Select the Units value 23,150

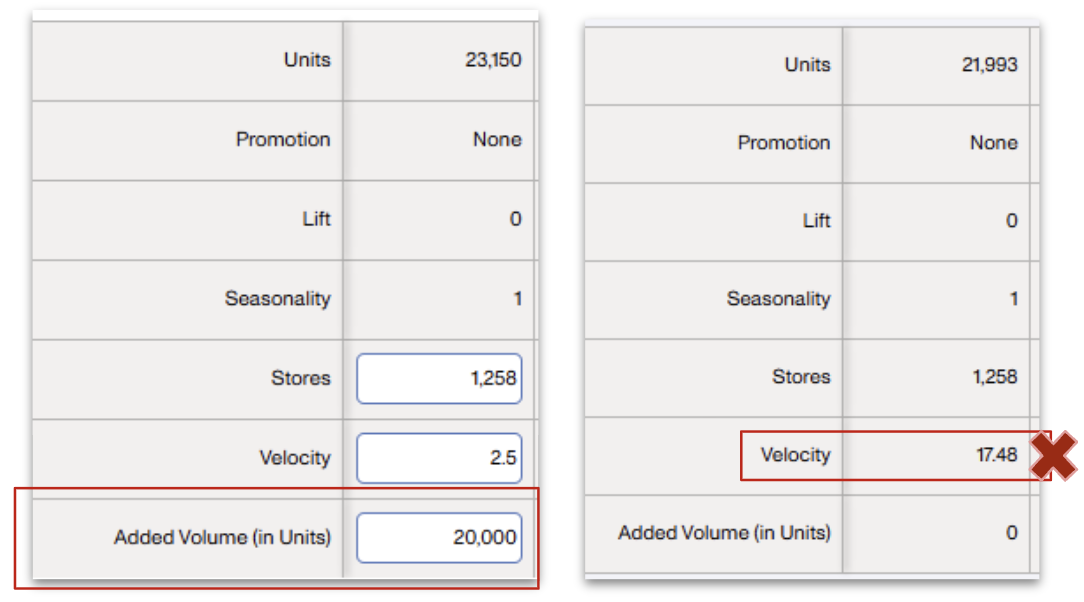493,60
